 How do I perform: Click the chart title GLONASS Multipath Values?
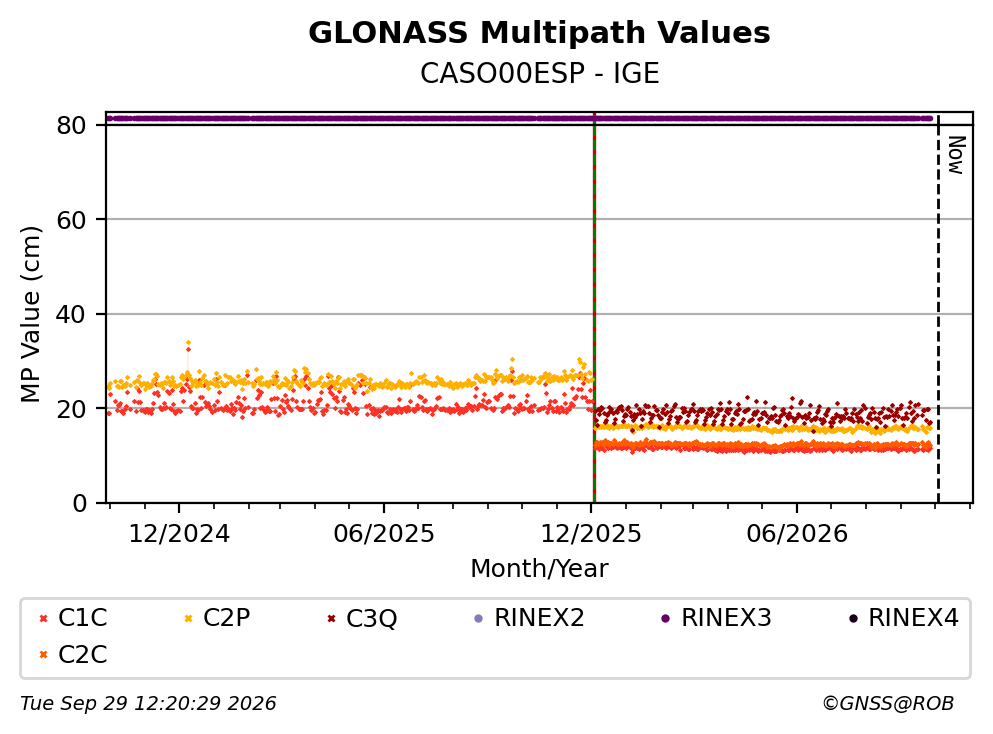(539, 32)
